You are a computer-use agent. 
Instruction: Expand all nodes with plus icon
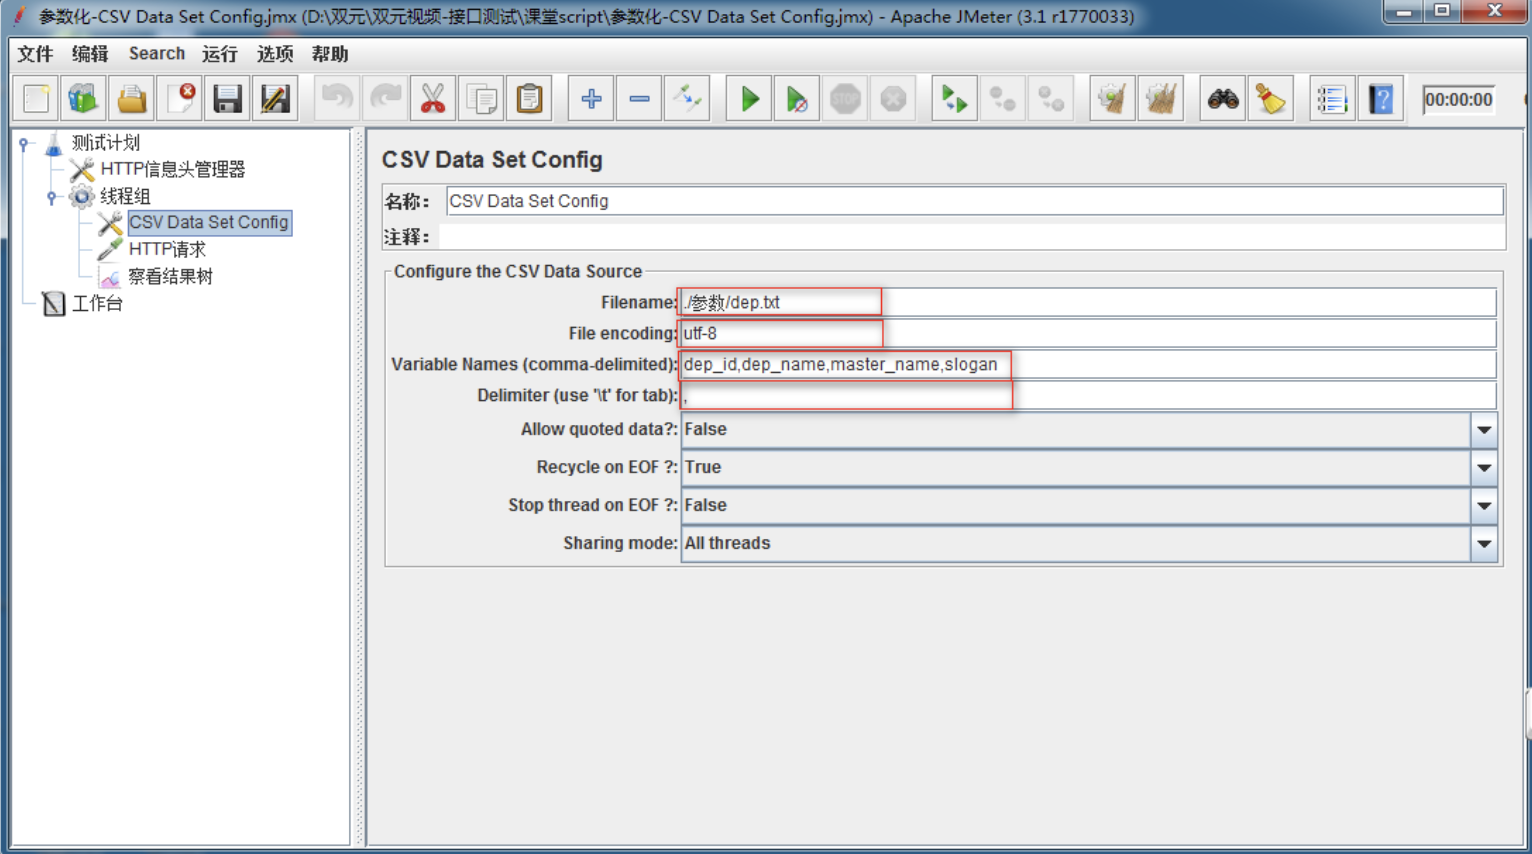click(x=591, y=99)
